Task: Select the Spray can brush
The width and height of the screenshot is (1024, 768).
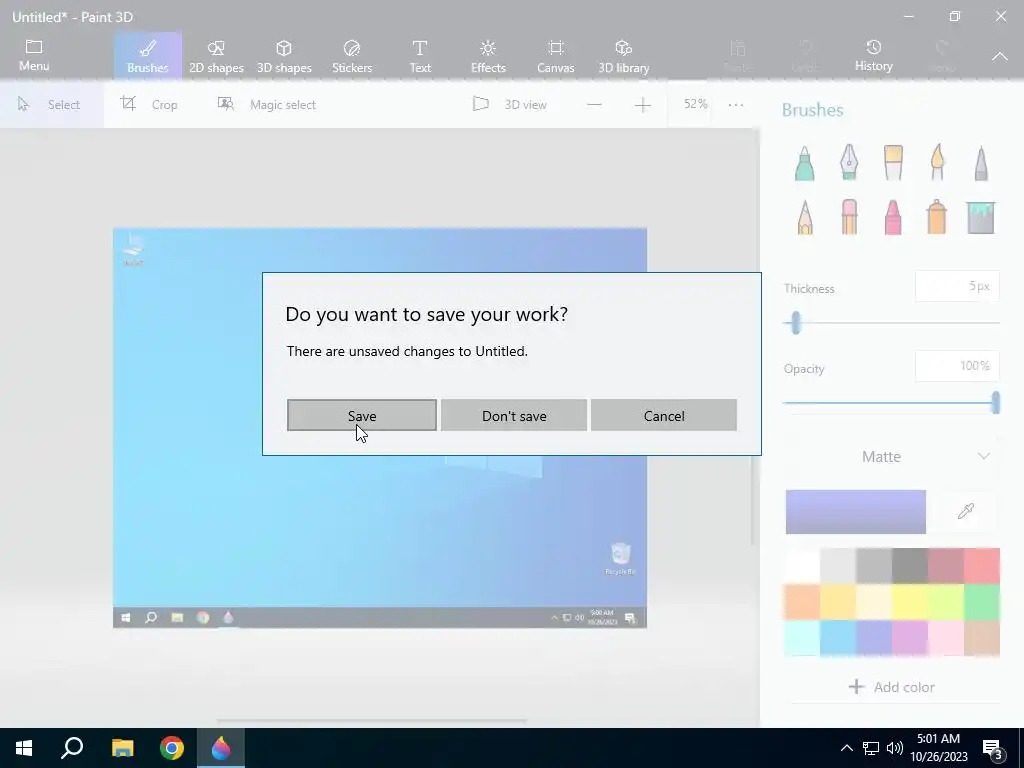Action: (x=936, y=217)
